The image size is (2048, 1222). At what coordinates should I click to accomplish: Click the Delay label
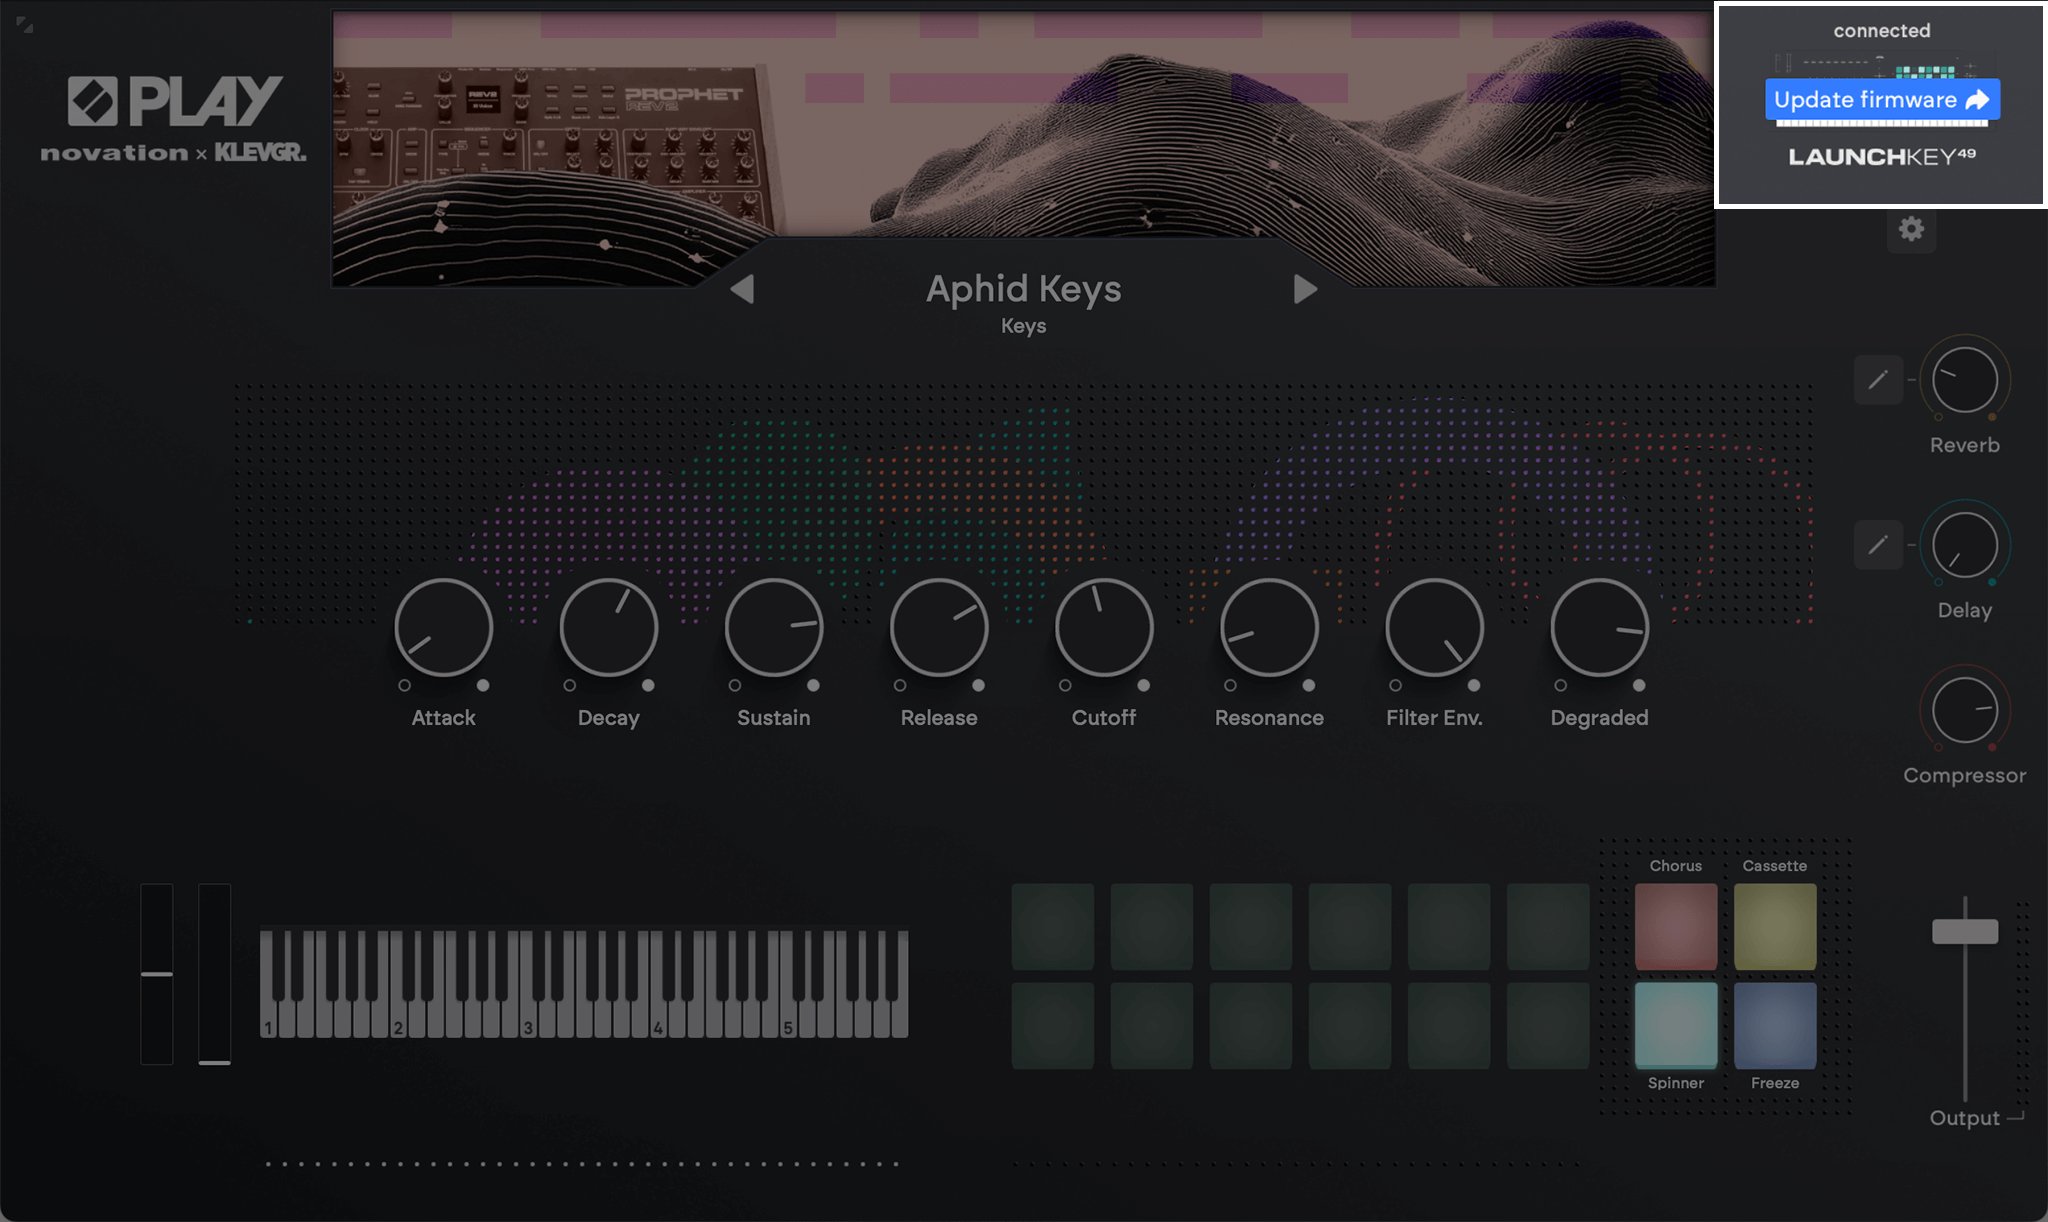(x=1964, y=610)
